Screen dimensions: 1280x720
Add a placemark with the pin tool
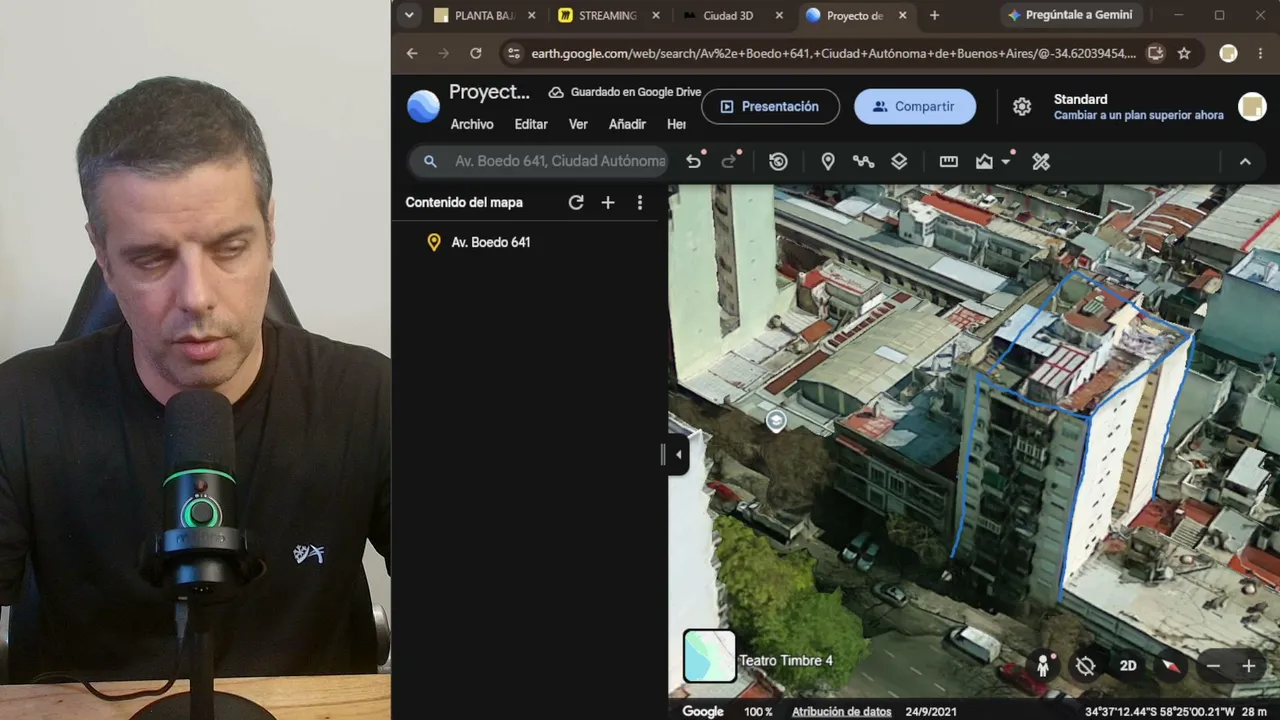828,161
